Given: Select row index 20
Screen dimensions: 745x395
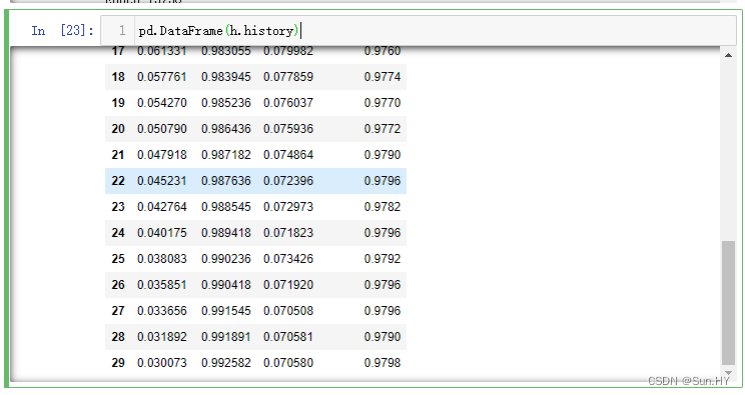Looking at the screenshot, I should [118, 129].
